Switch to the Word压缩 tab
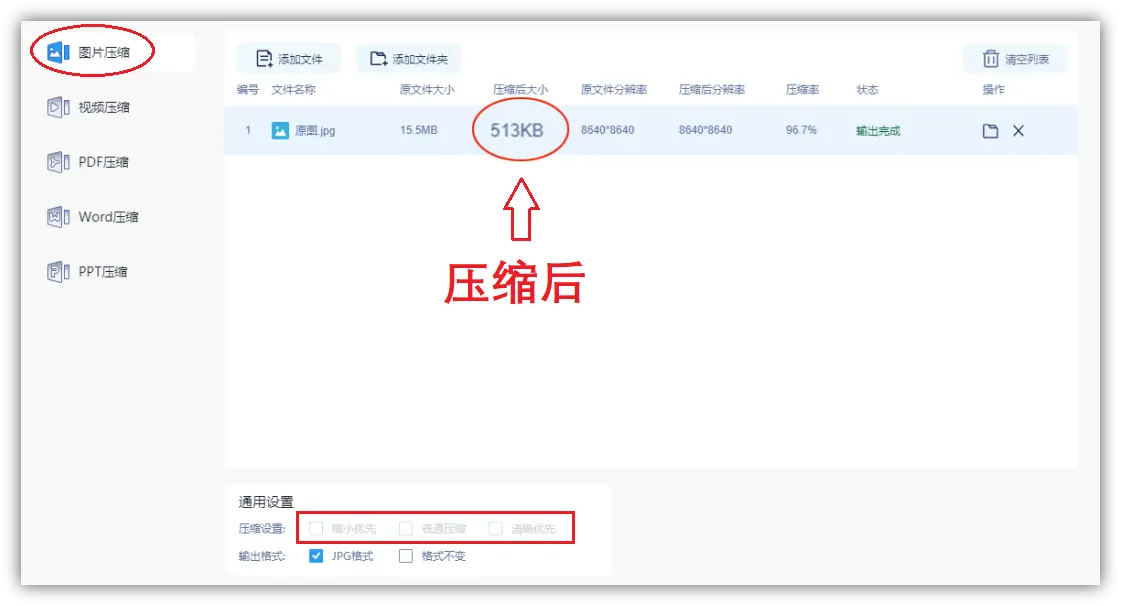 pyautogui.click(x=98, y=217)
